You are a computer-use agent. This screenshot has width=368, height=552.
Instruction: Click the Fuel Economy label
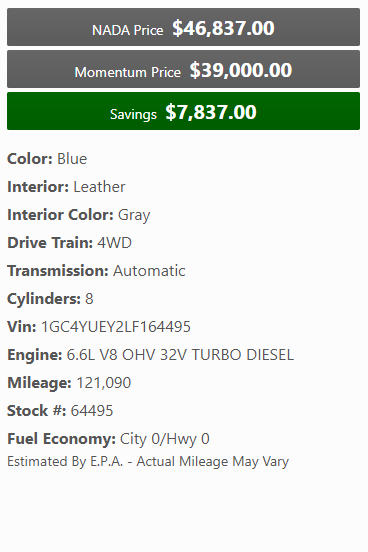pos(61,439)
